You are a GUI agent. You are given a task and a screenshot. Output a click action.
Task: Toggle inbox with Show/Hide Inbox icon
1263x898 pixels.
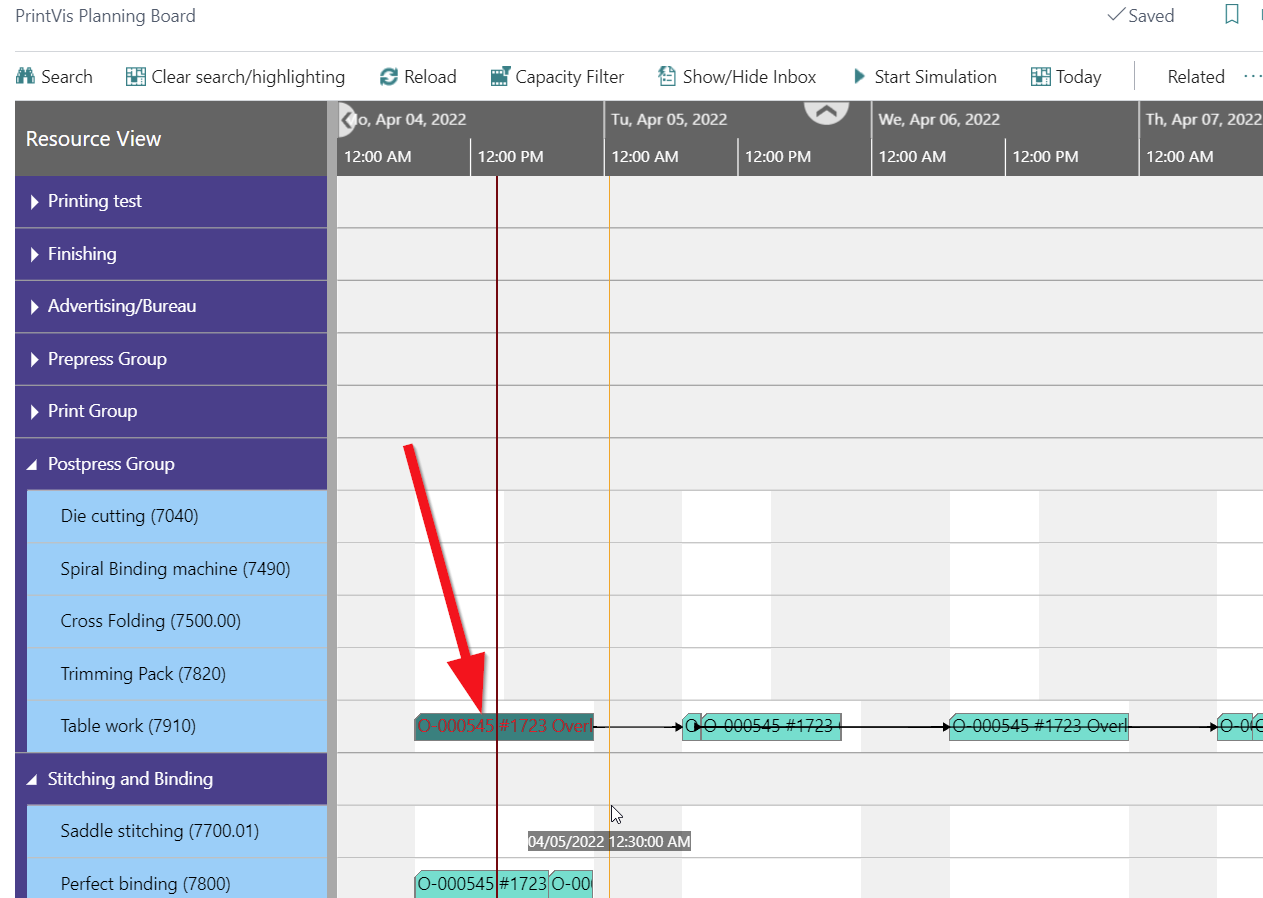(x=667, y=77)
